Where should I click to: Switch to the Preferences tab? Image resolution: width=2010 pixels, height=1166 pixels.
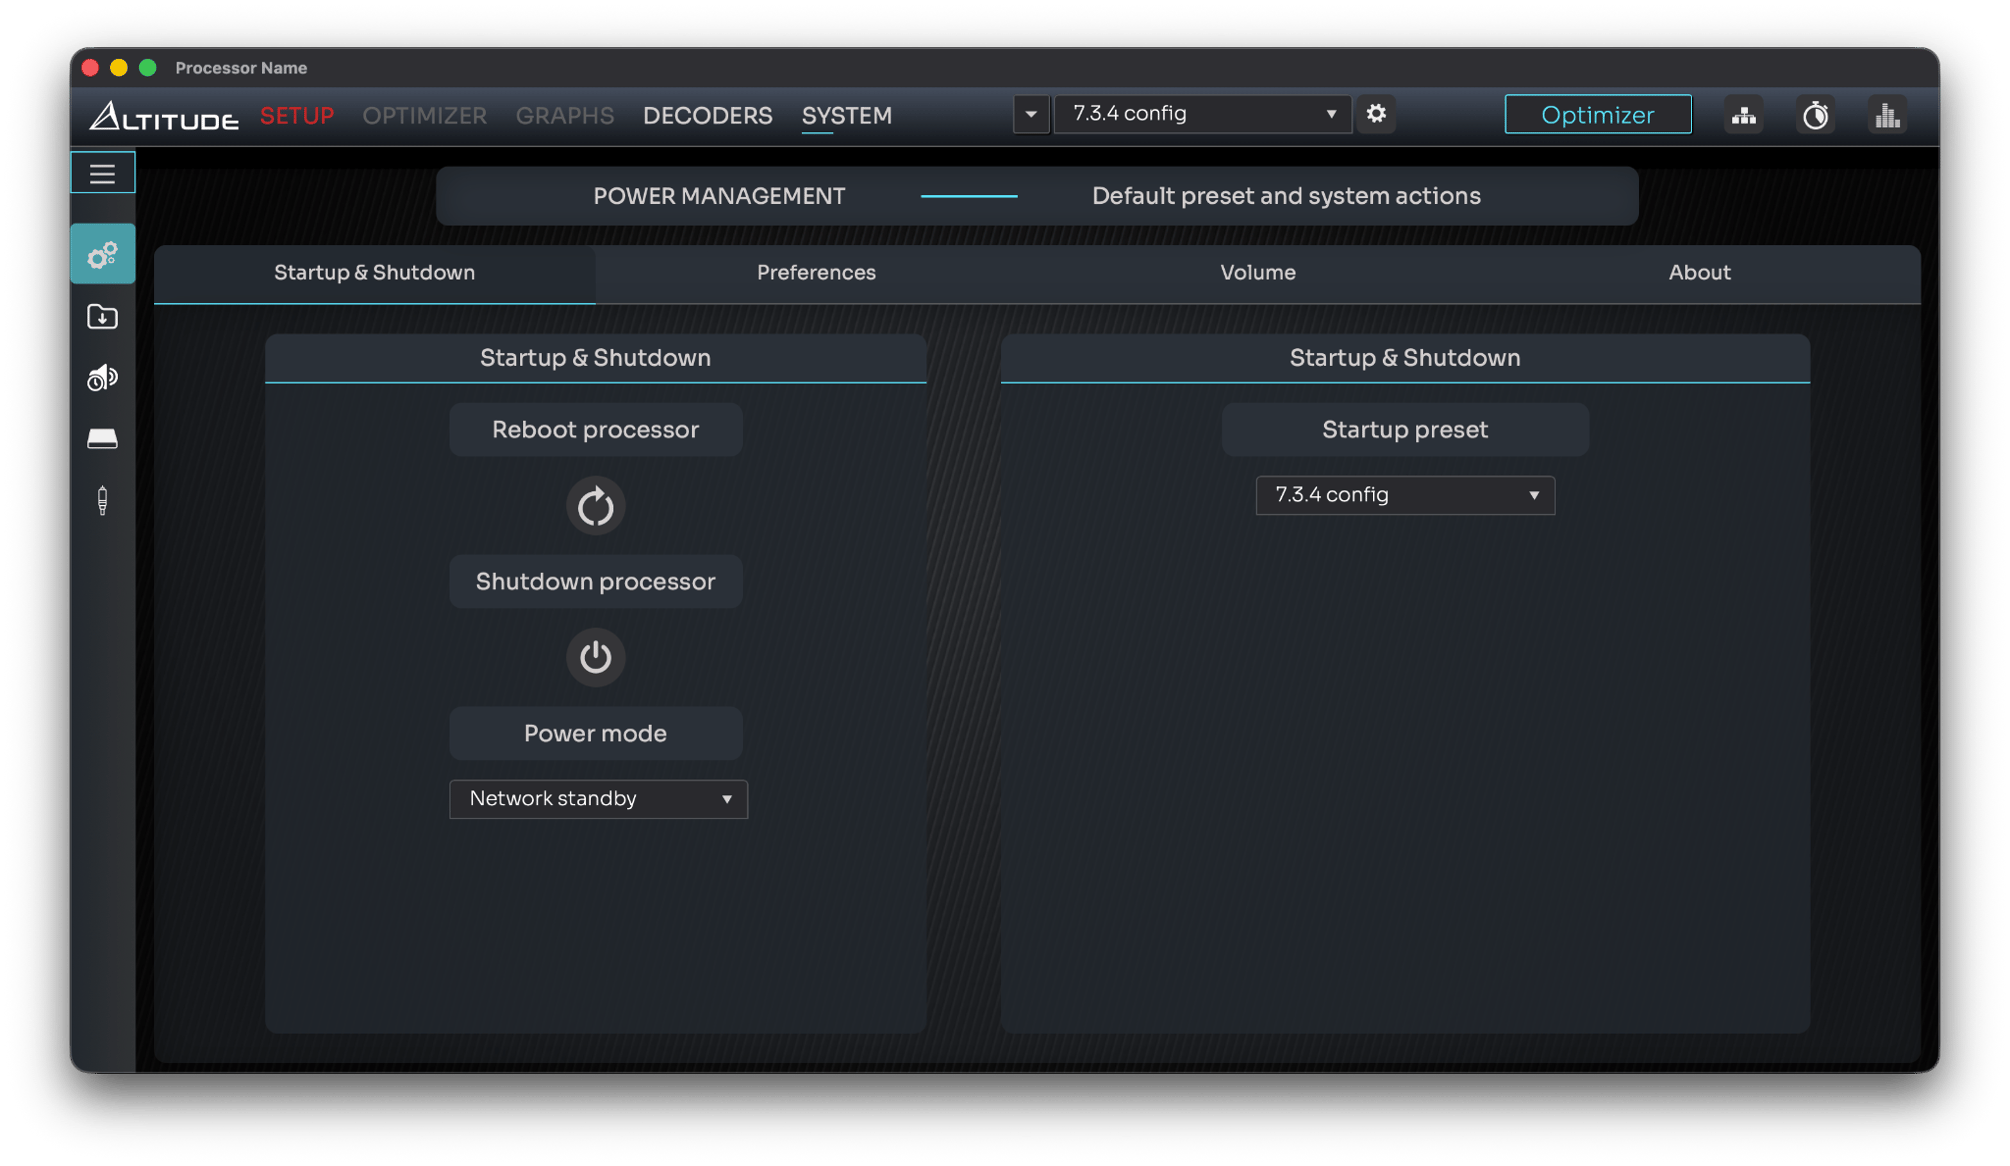point(816,273)
